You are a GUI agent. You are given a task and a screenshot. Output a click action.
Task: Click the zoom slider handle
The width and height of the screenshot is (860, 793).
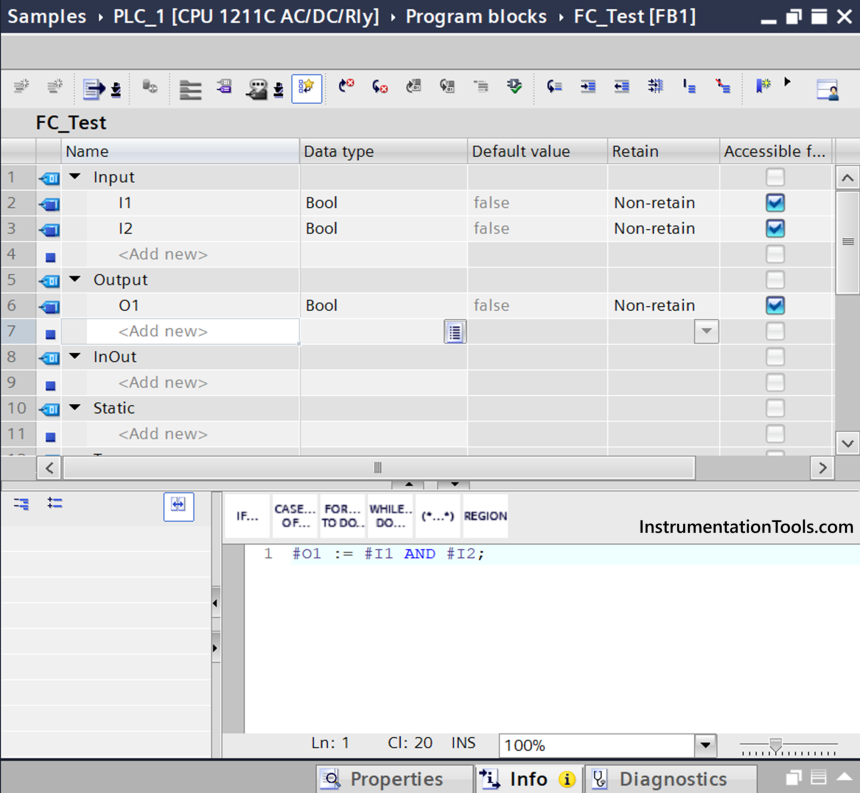pyautogui.click(x=776, y=745)
